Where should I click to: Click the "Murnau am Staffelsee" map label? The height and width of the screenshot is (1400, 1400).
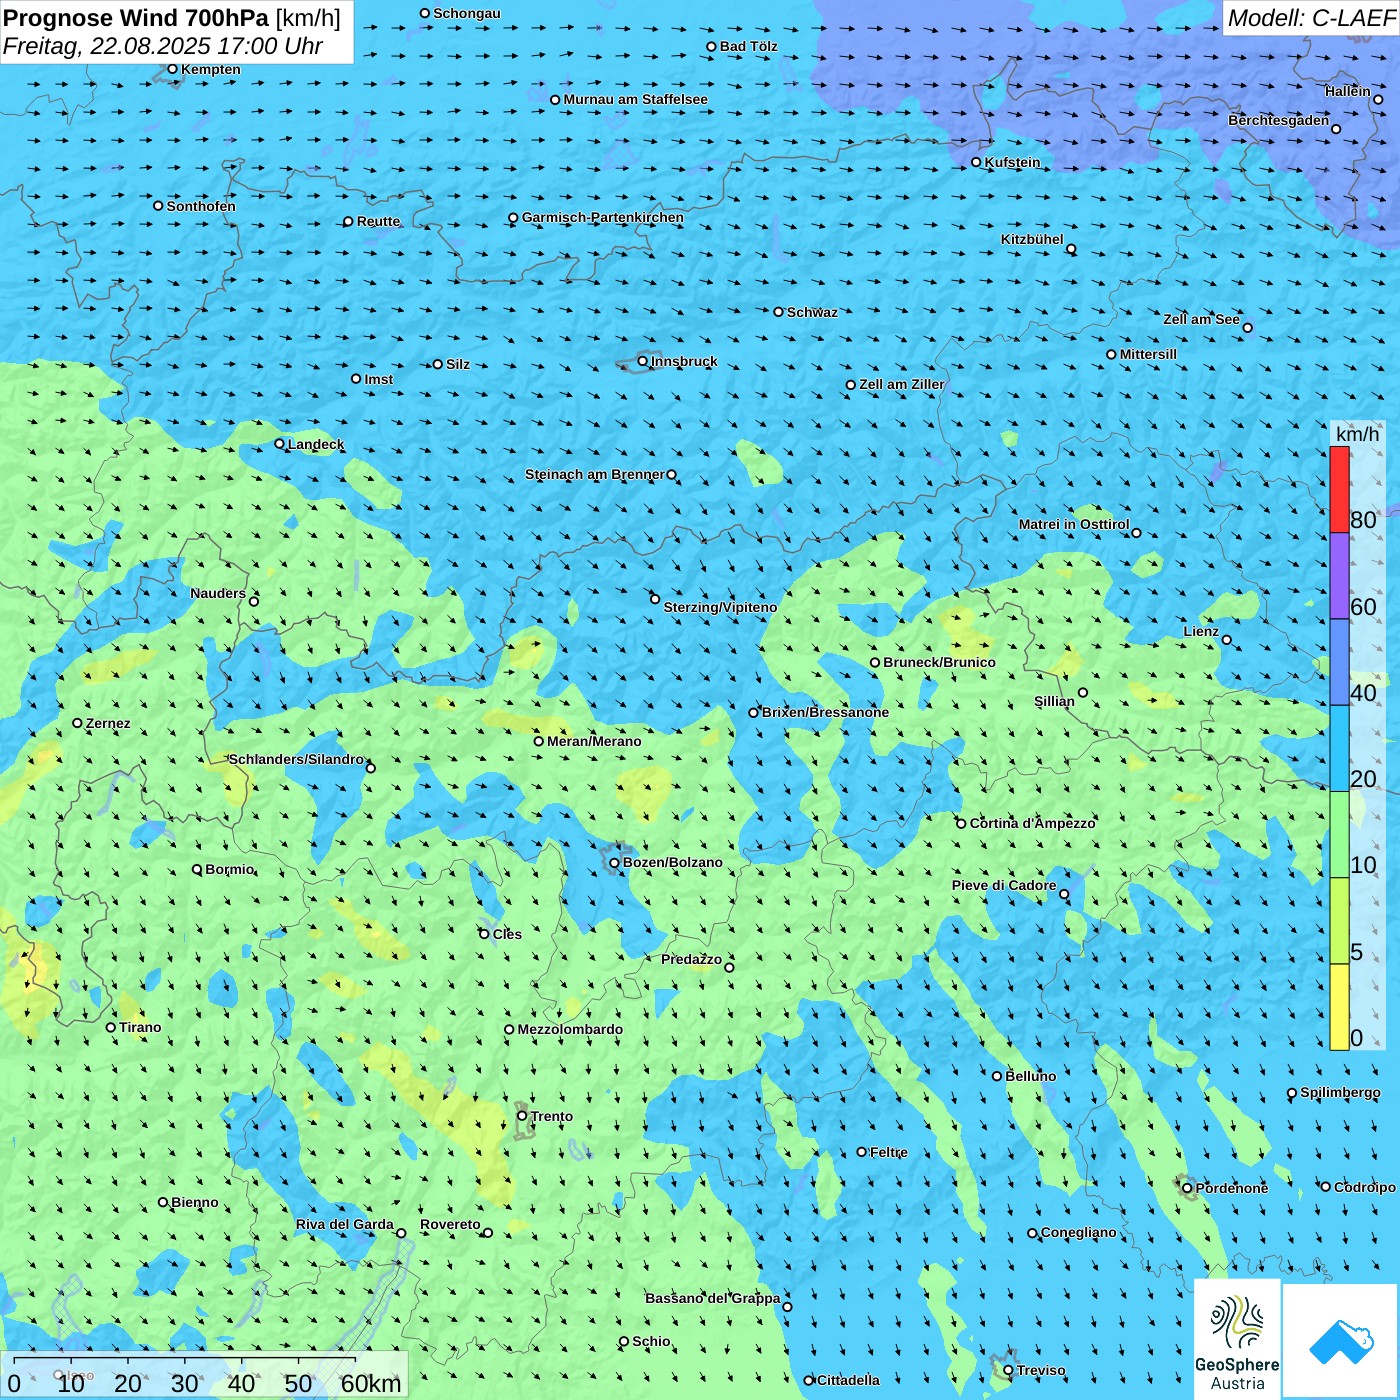point(635,99)
